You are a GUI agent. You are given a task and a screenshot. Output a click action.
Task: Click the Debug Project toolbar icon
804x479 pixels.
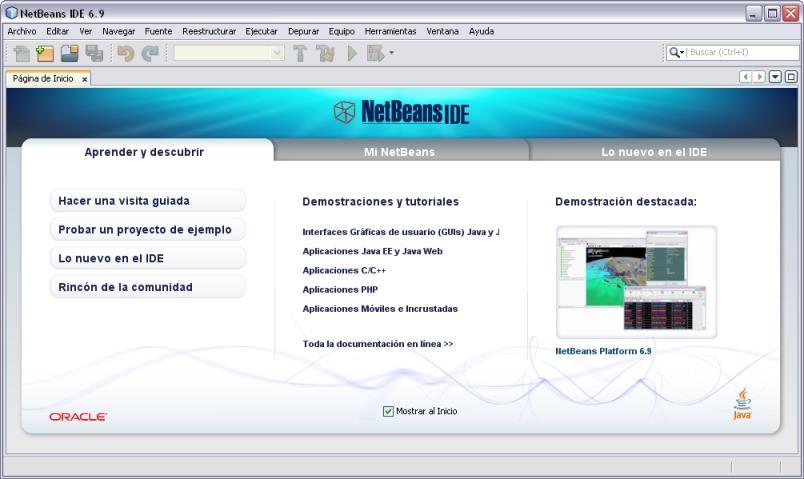pos(375,53)
